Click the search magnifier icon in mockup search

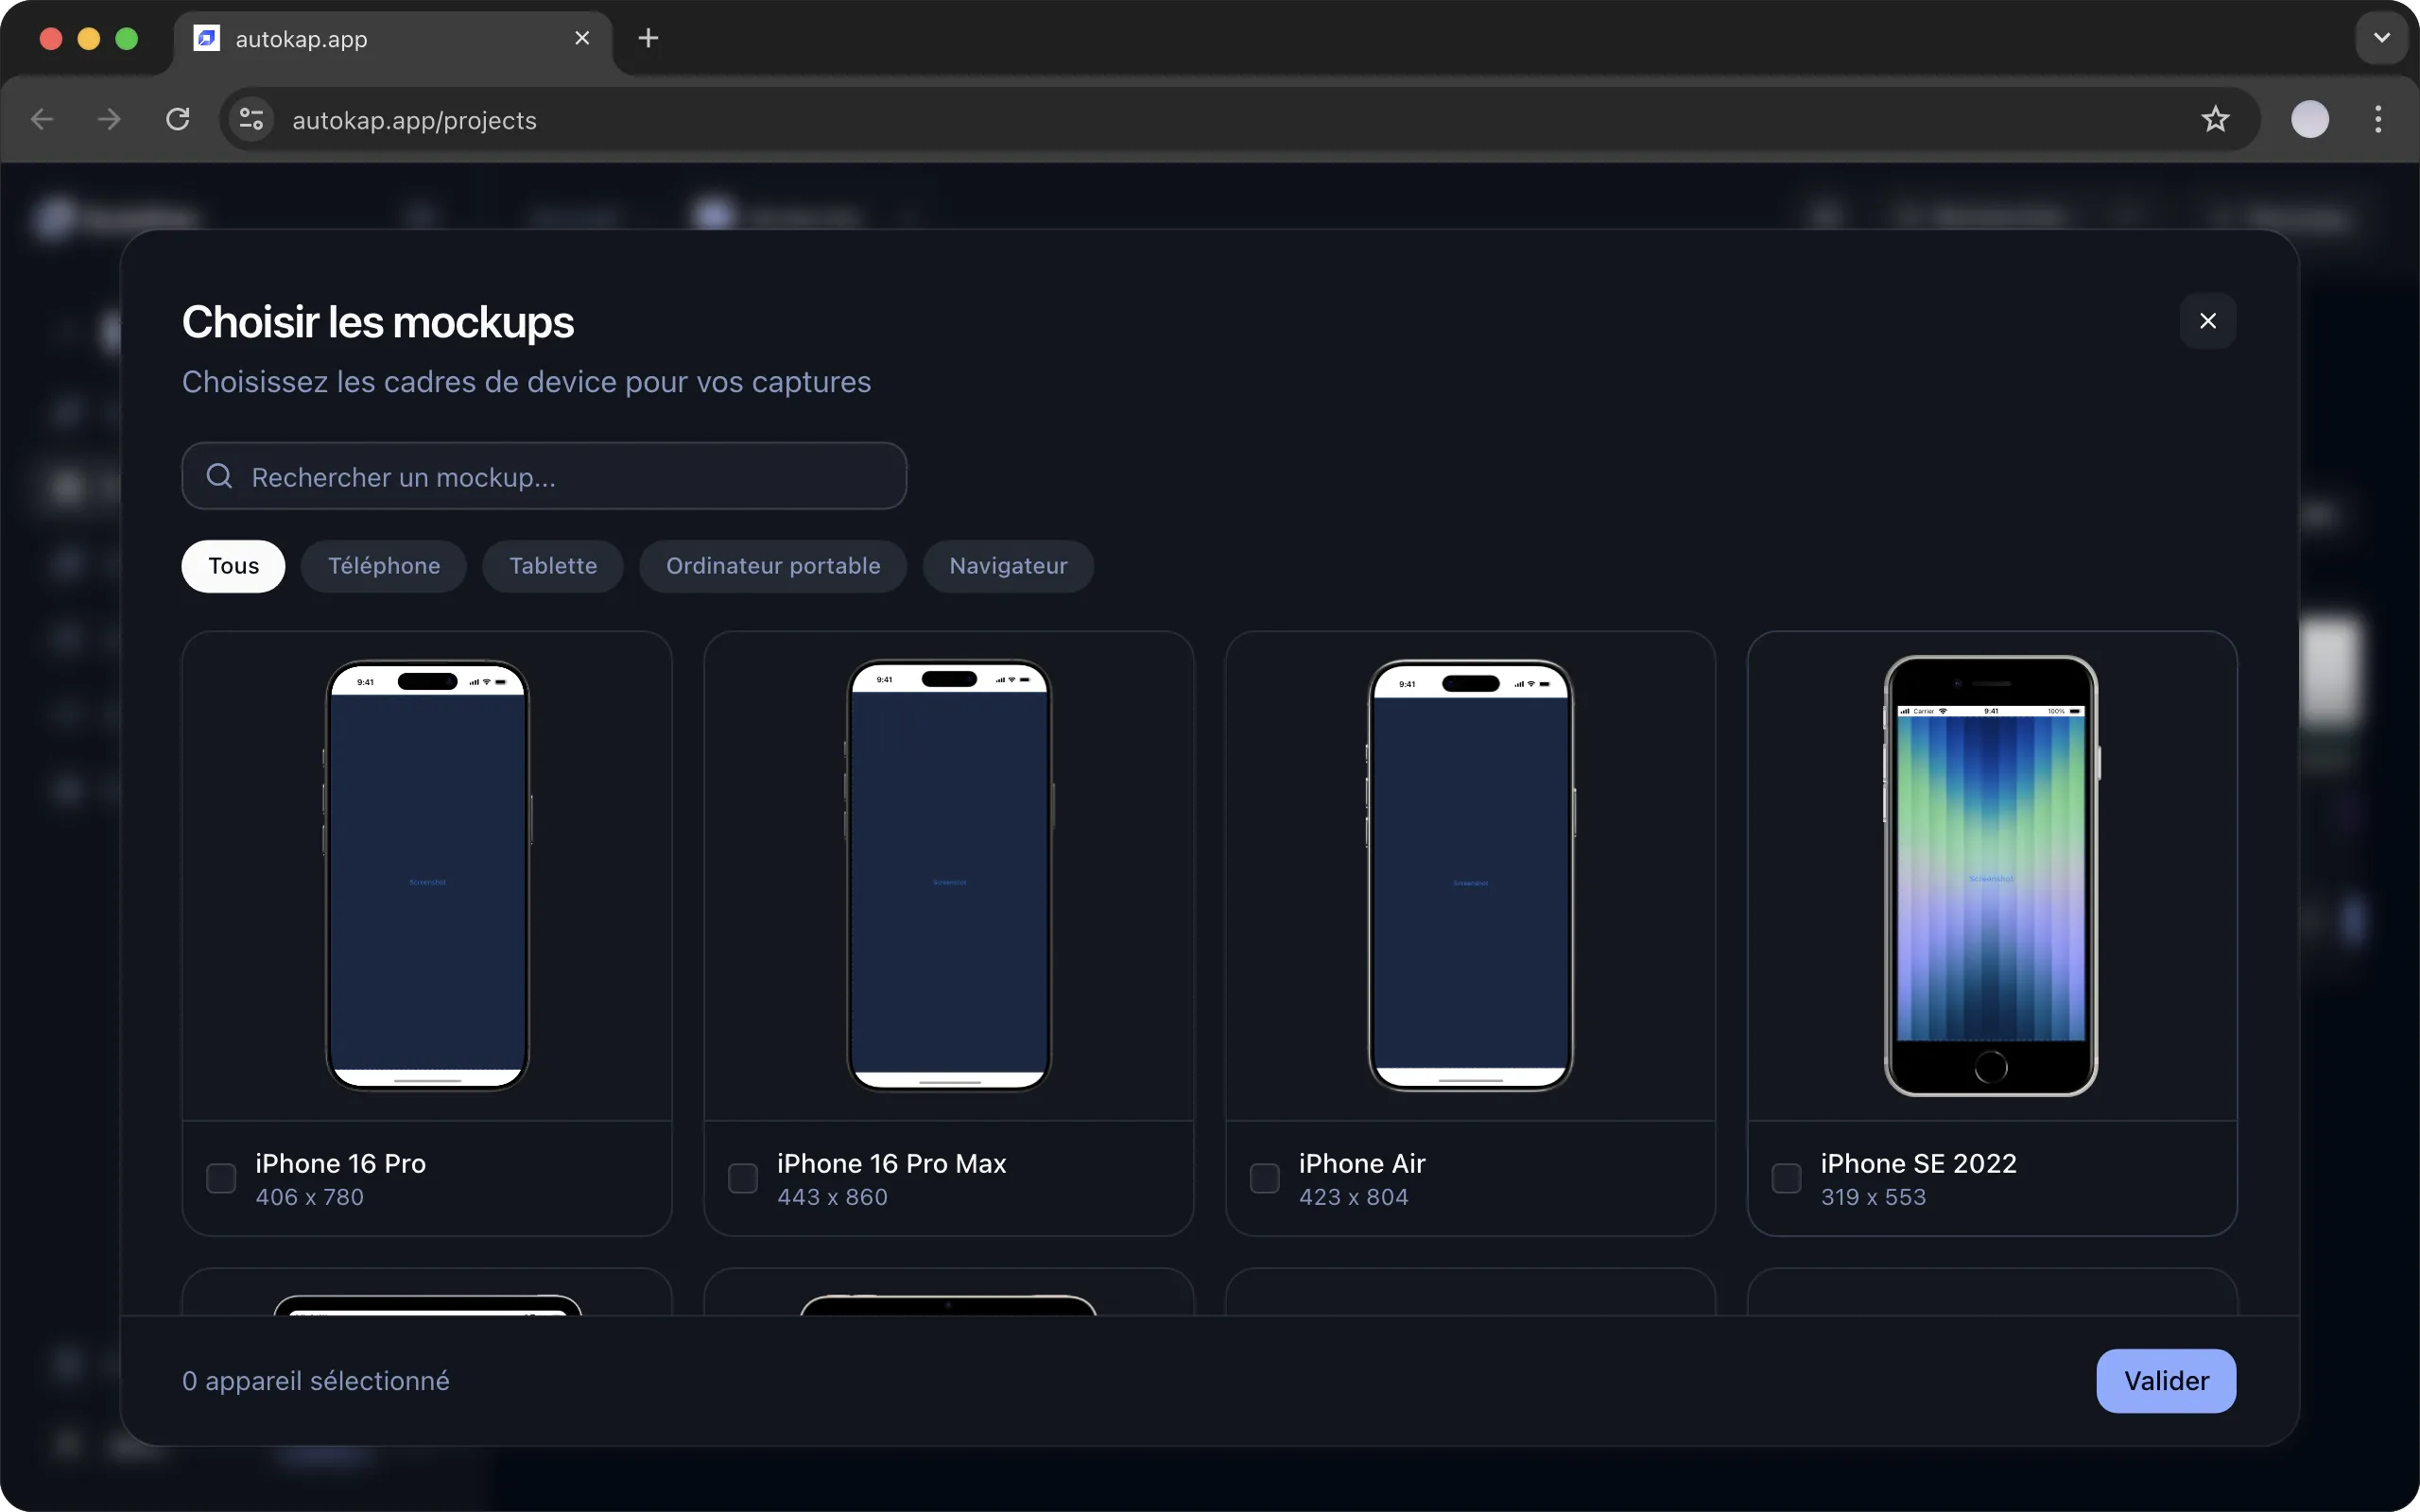click(222, 476)
